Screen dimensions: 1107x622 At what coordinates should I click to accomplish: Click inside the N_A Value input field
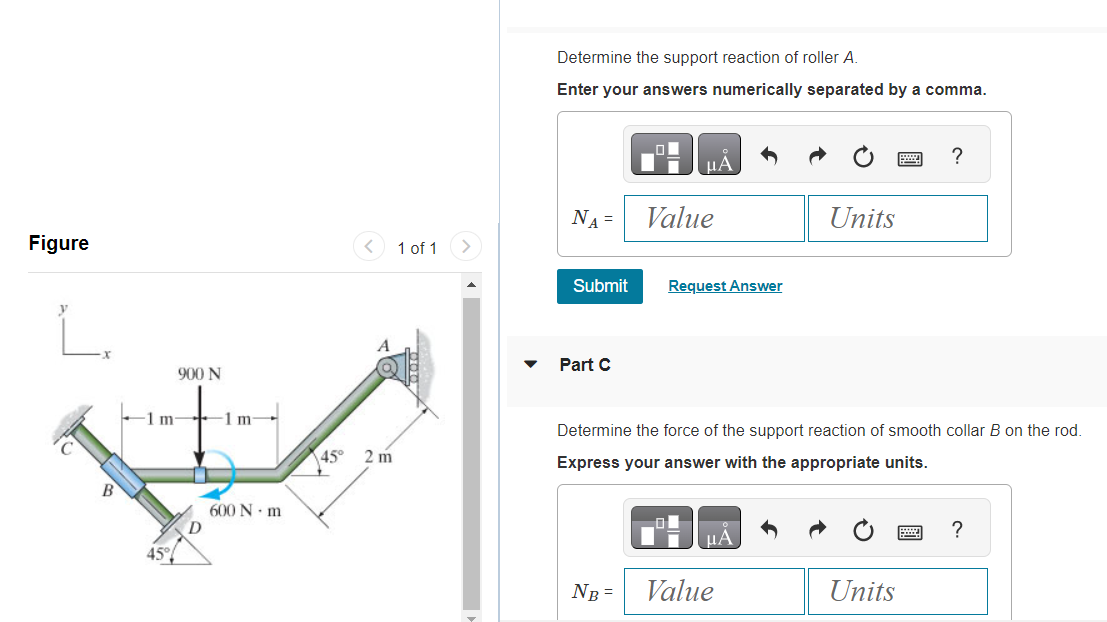pos(713,218)
